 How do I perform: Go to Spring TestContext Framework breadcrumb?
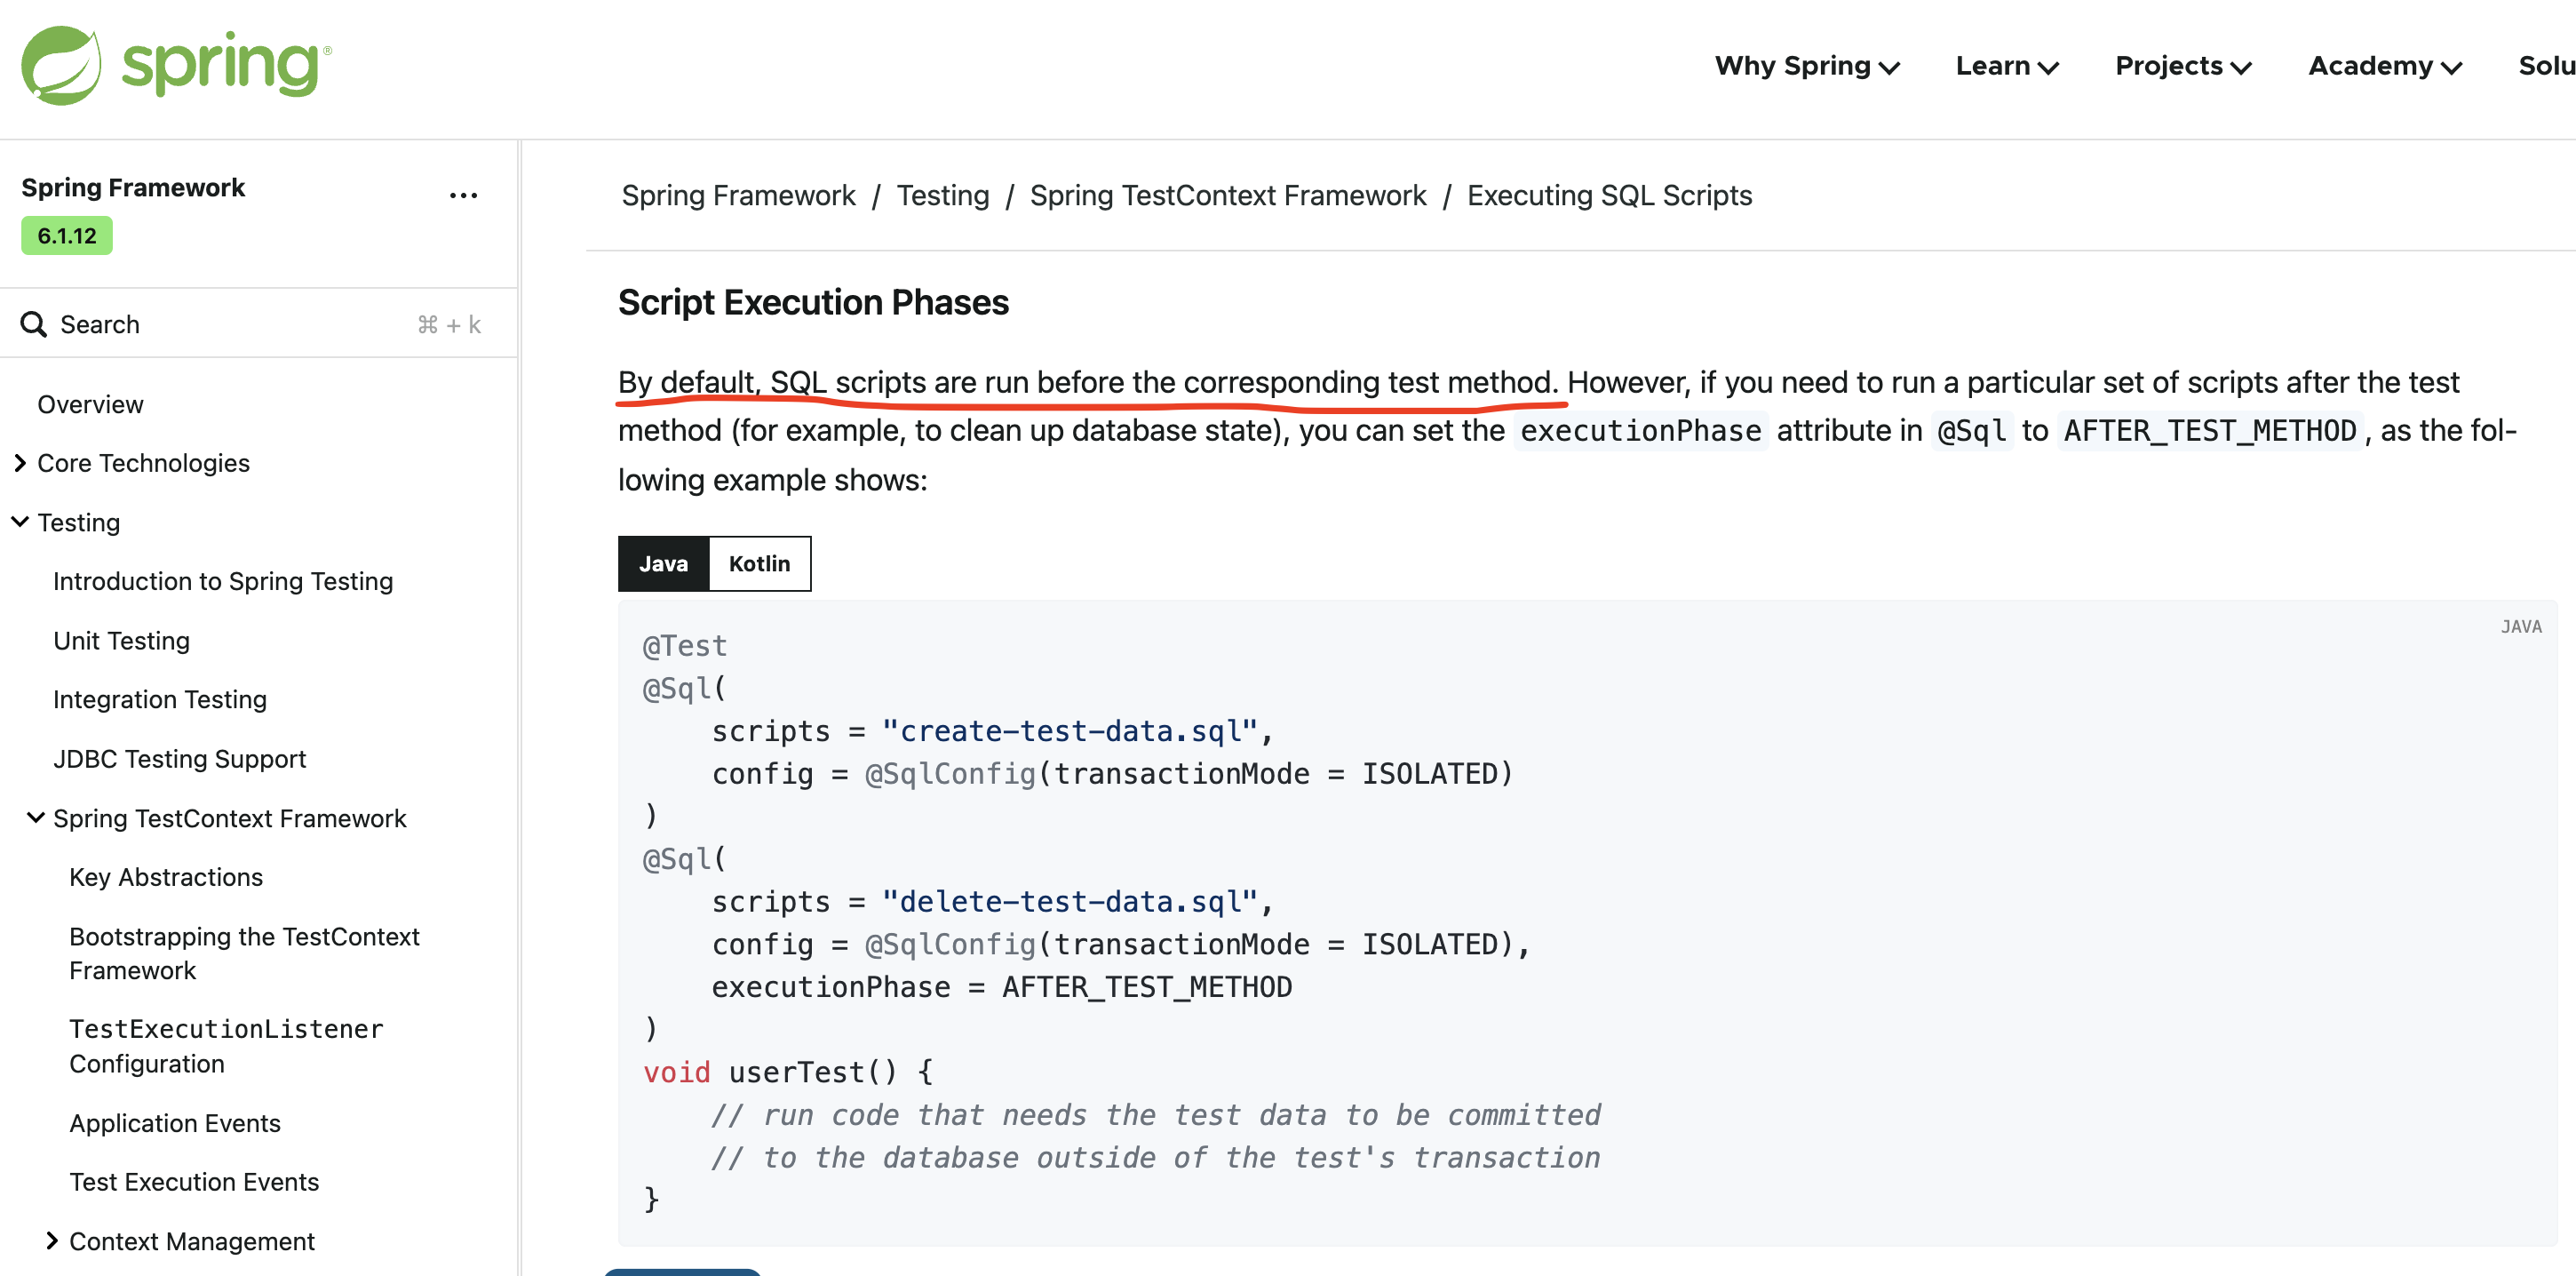[x=1227, y=196]
